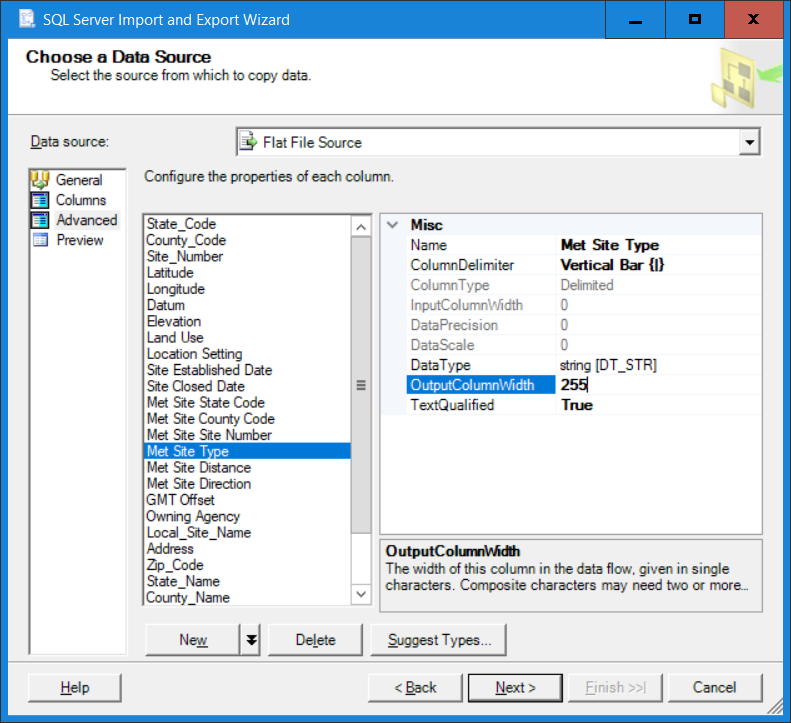Click Suggest Types button
The image size is (791, 723).
438,640
